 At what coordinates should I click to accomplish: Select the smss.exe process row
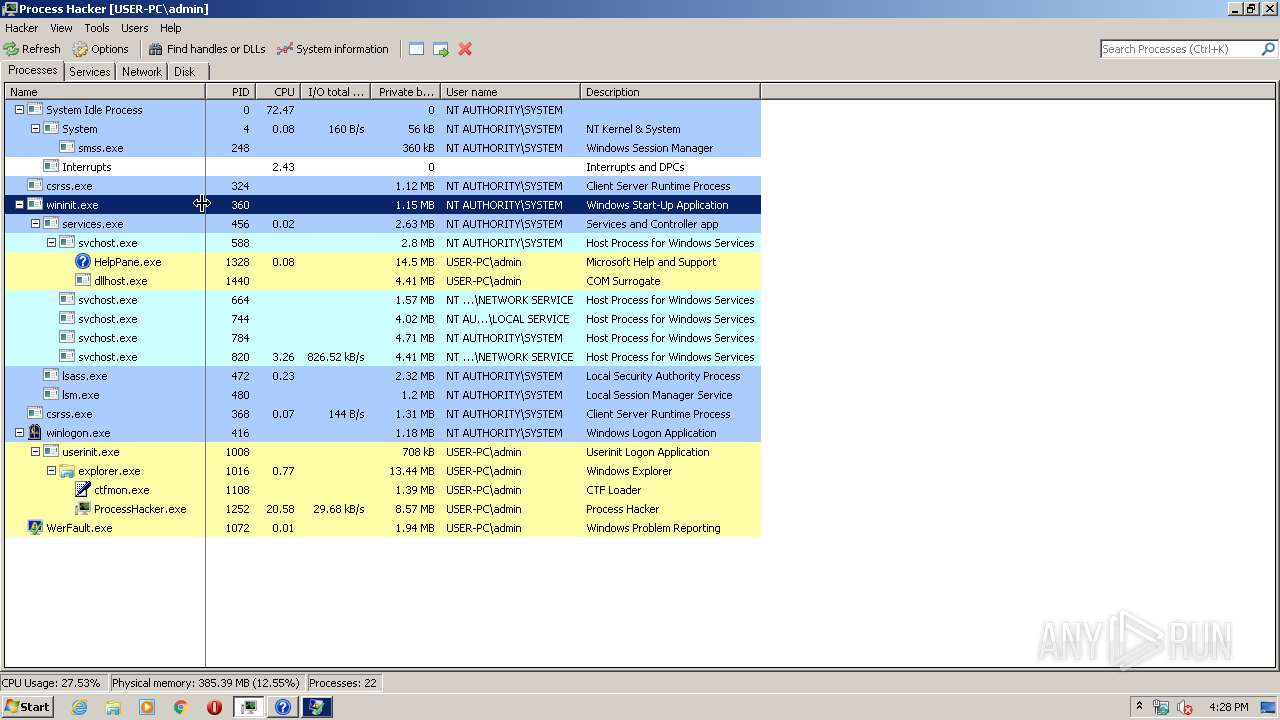click(x=383, y=148)
